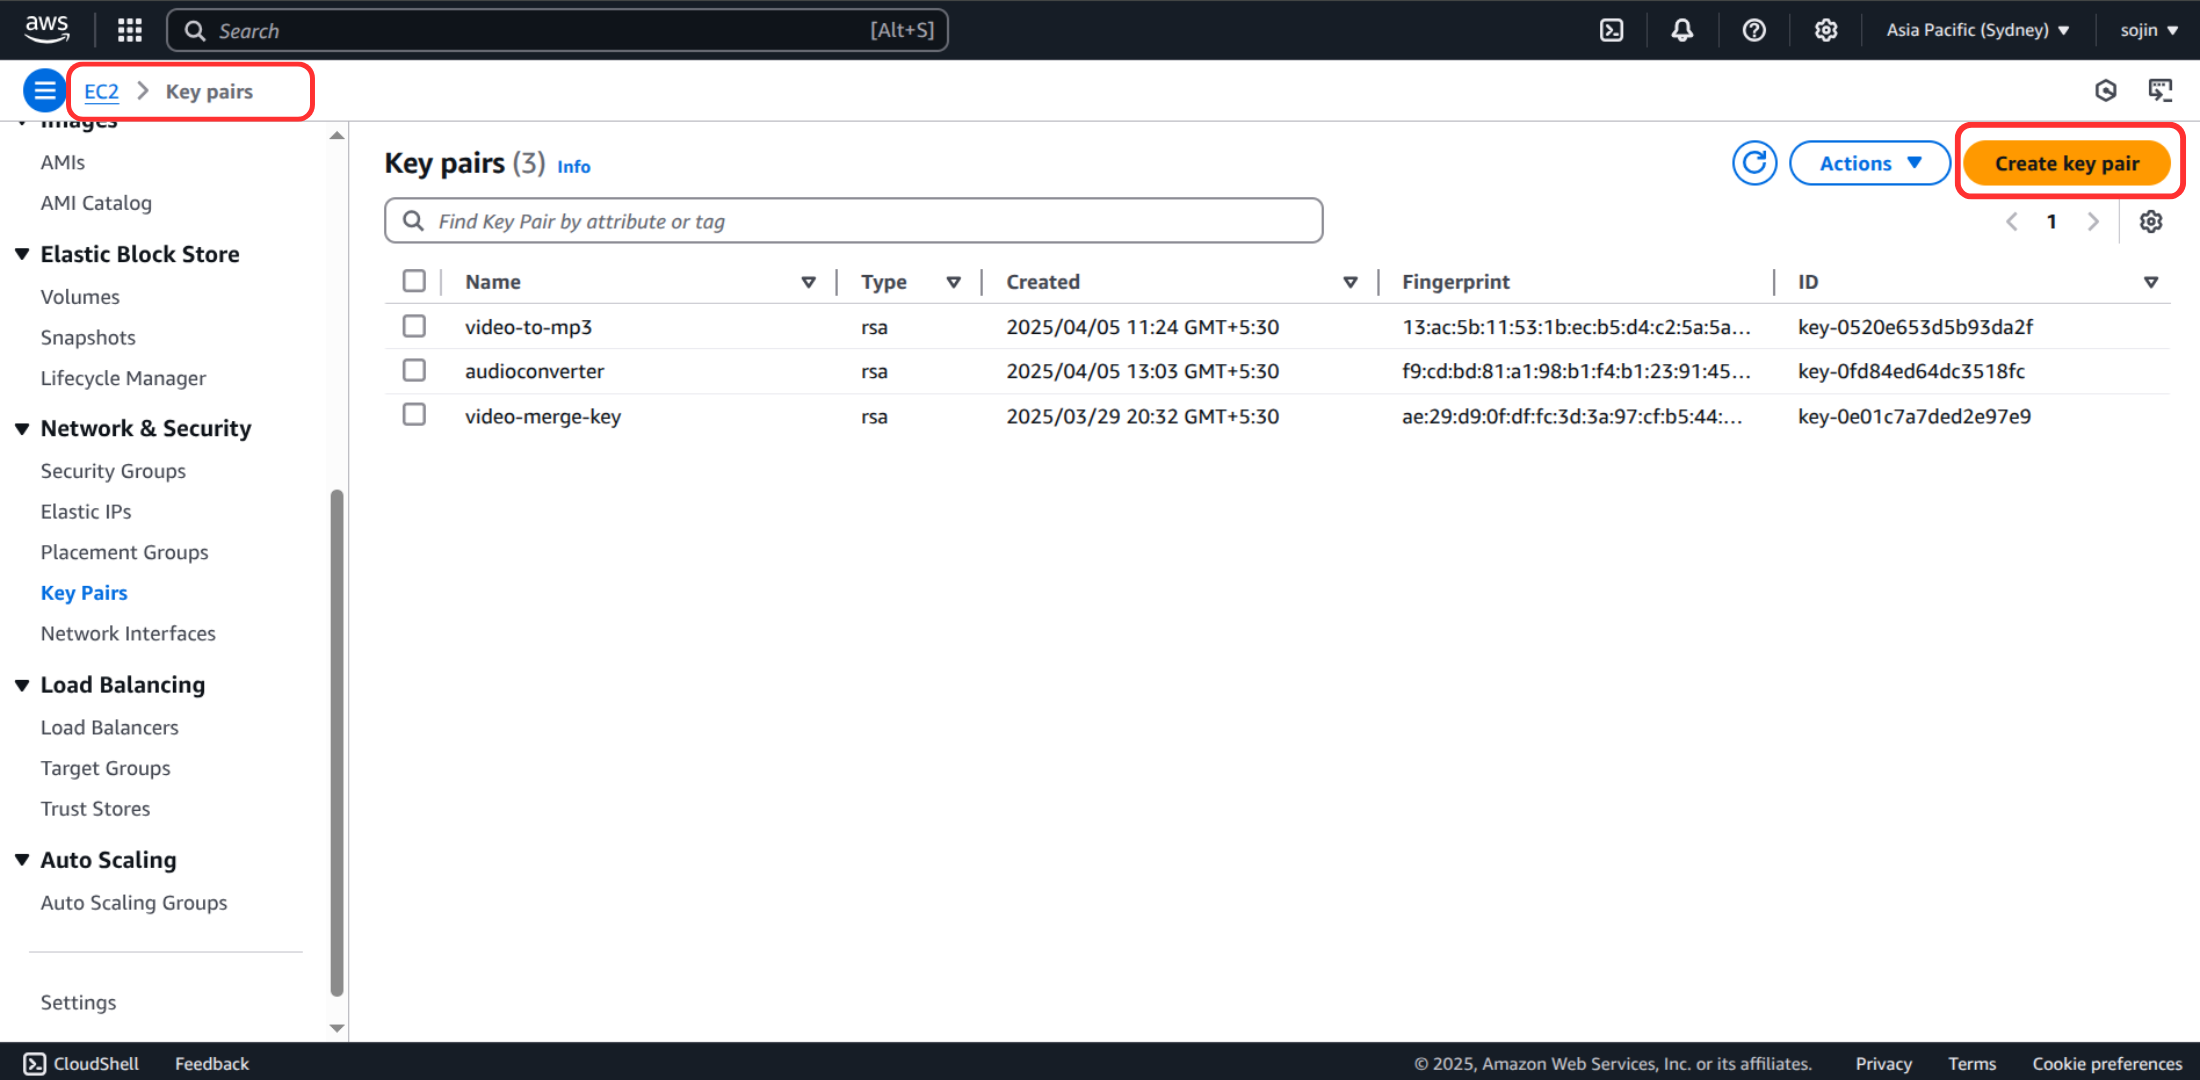Click the sidebar scroll-up arrow
Screen dimensions: 2200x1080
[337, 135]
